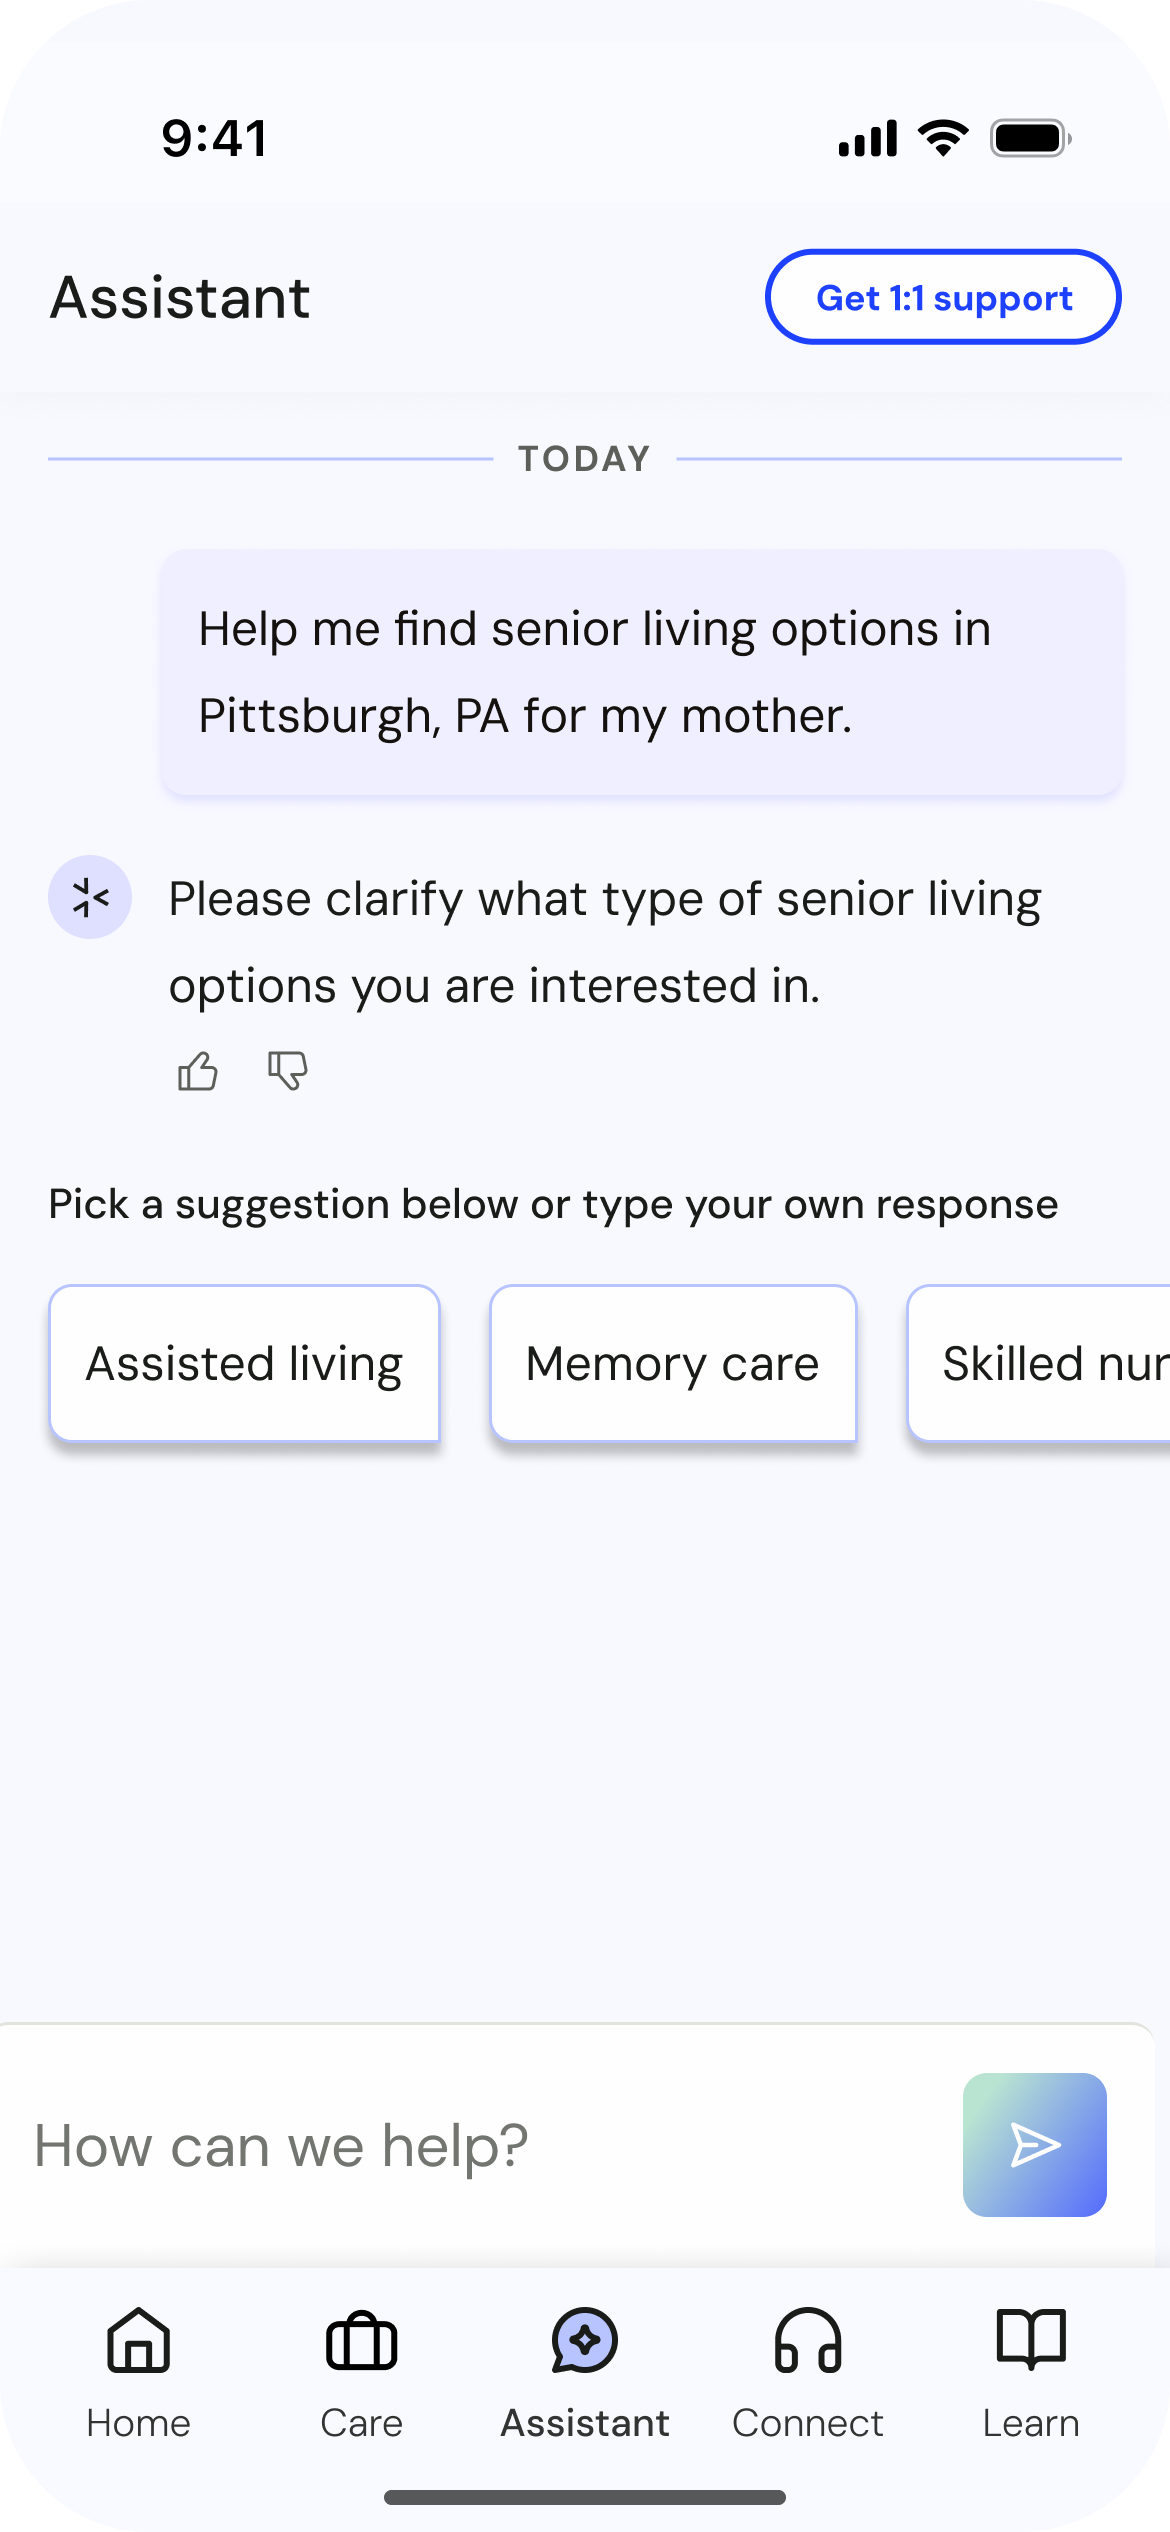Viewport: 1170px width, 2532px height.
Task: Tap the user message about Pittsburgh
Action: tap(642, 672)
